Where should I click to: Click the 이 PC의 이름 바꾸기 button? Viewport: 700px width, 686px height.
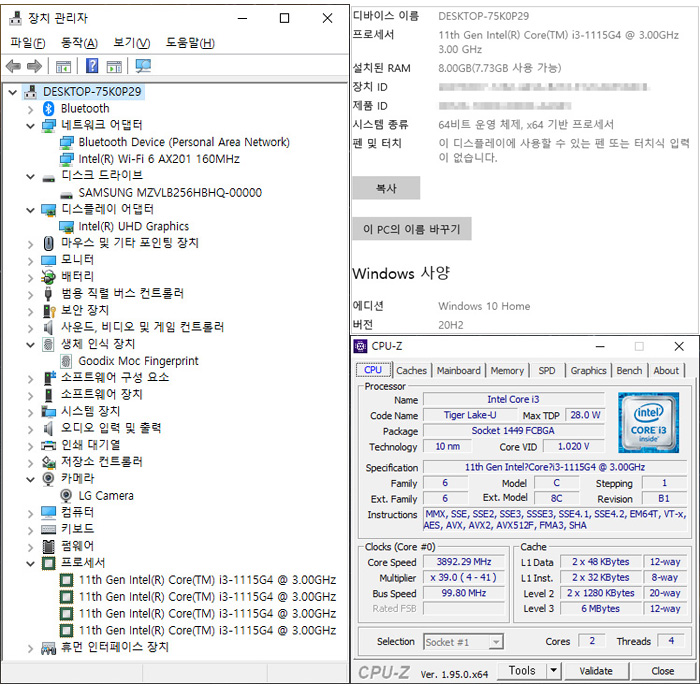412,229
